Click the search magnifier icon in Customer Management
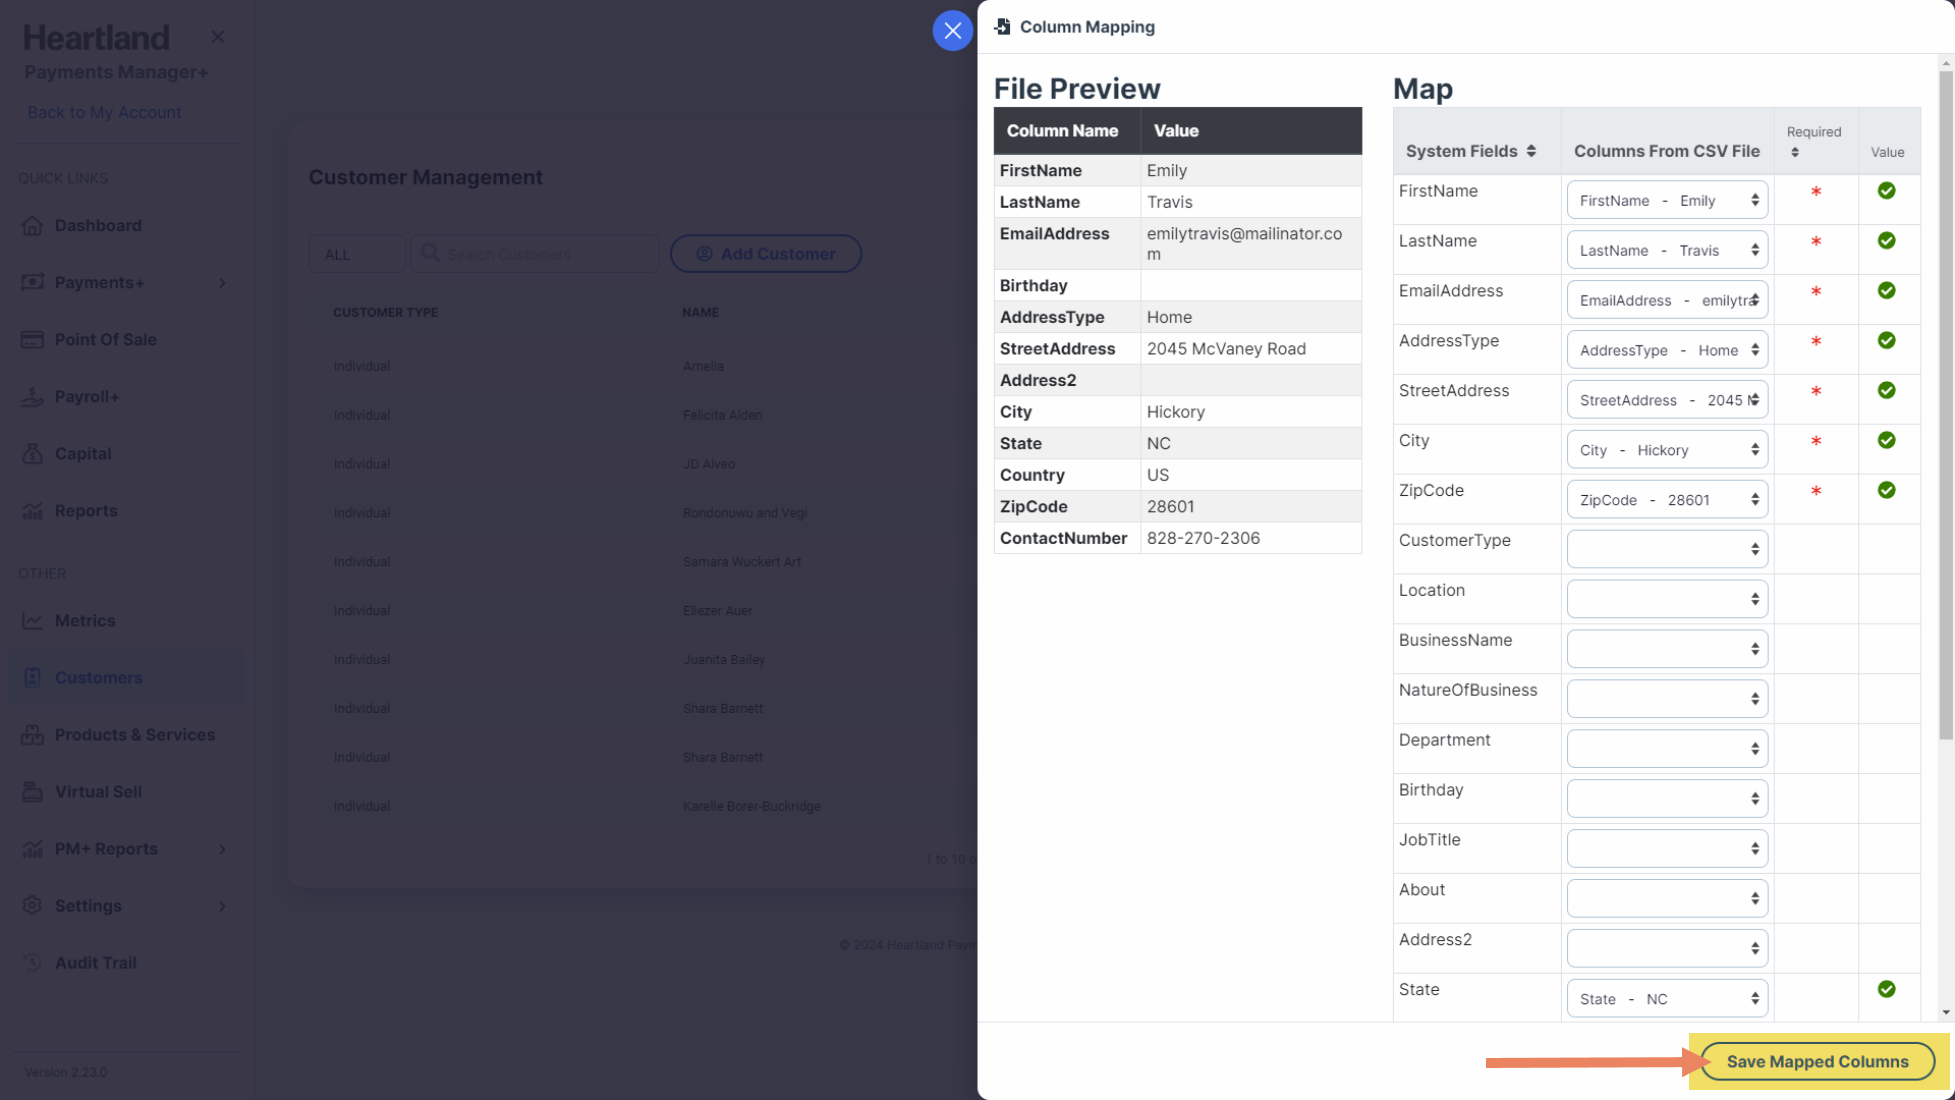Screen dimensions: 1955x1100 (x=430, y=253)
